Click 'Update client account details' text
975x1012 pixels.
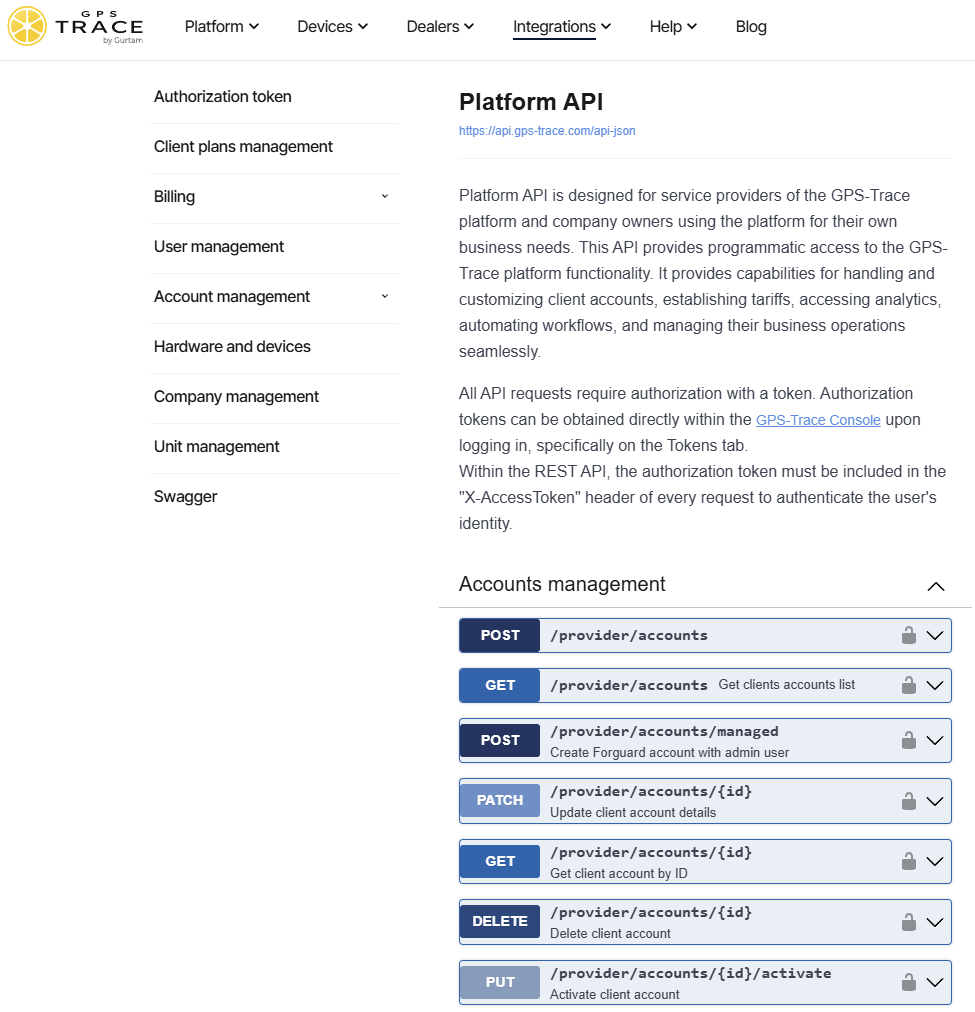click(633, 813)
